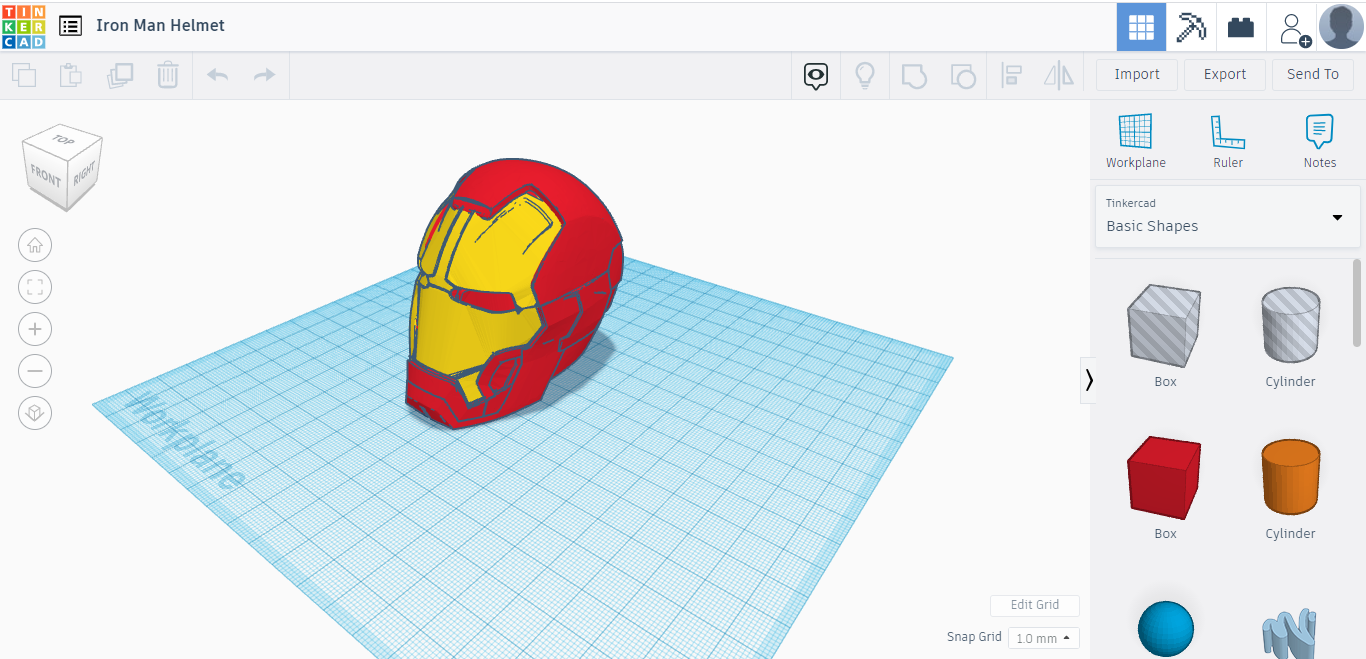
Task: Click the Home view button
Action: pos(35,245)
